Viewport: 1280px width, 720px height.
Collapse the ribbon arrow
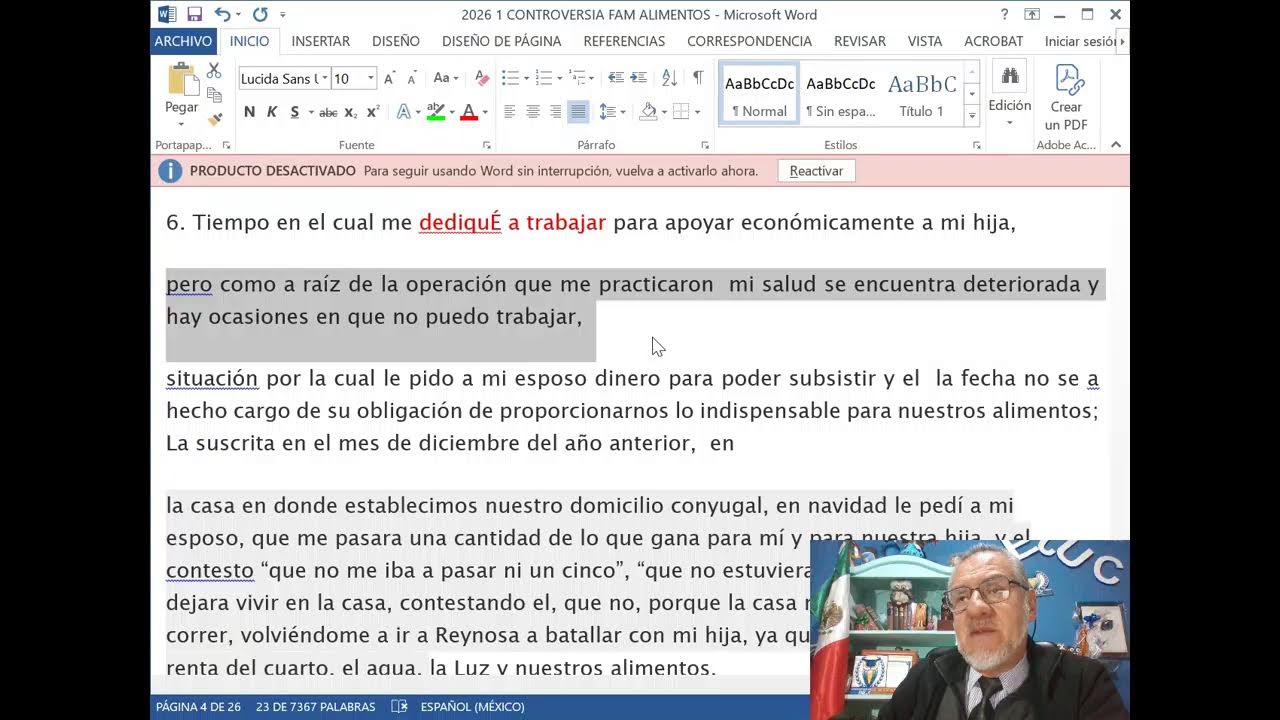click(1116, 145)
